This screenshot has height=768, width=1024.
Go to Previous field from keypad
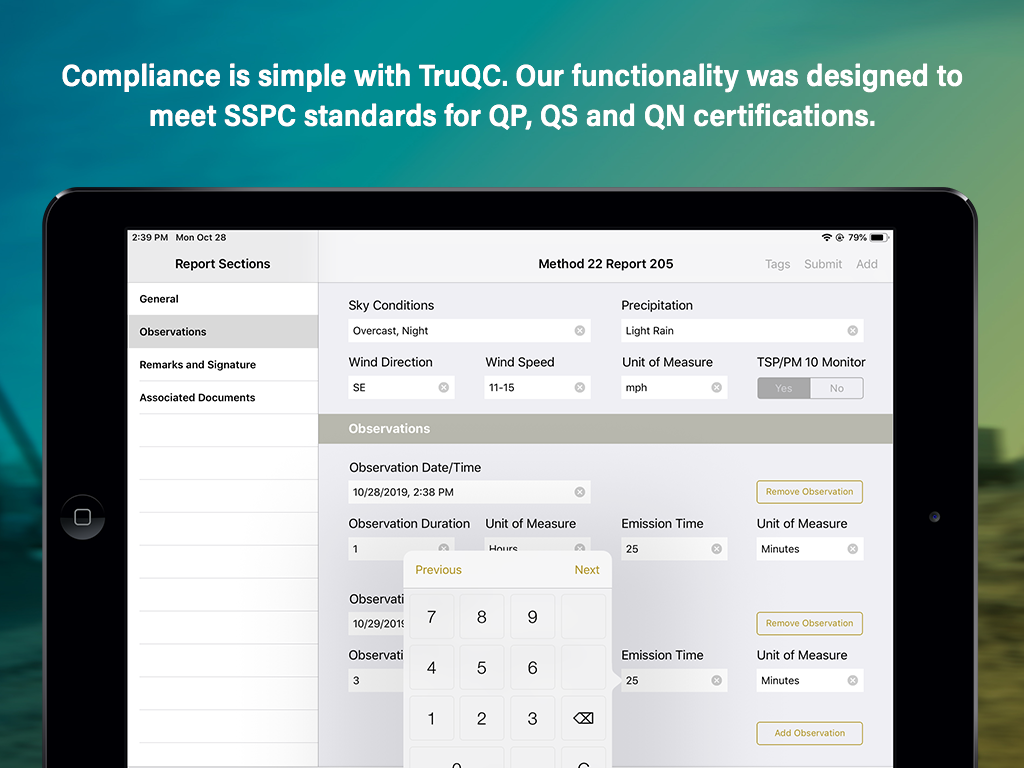[x=438, y=569]
